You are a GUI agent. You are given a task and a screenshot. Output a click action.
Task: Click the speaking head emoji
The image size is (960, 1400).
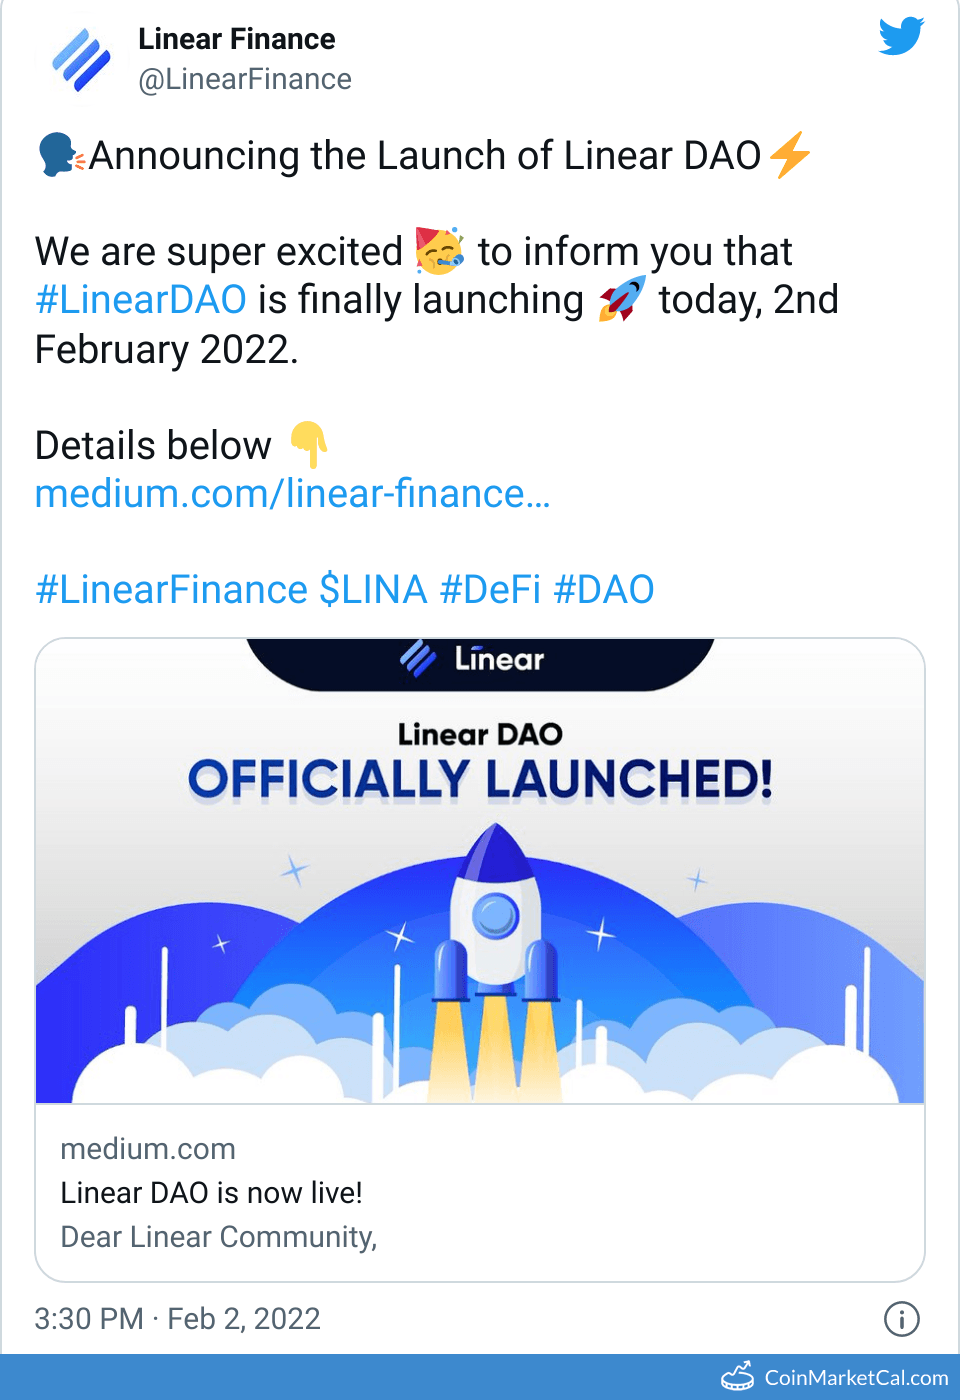tap(59, 155)
